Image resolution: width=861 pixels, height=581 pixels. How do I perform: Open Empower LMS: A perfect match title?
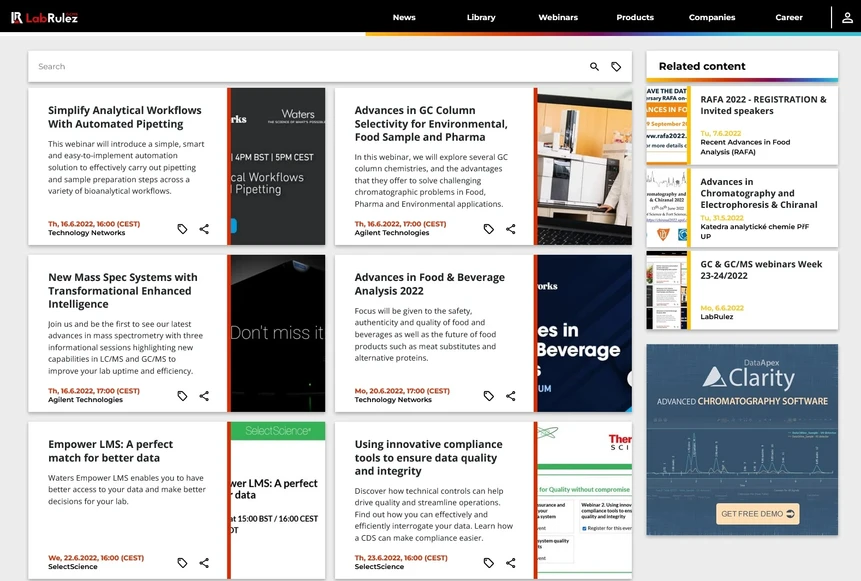(110, 451)
